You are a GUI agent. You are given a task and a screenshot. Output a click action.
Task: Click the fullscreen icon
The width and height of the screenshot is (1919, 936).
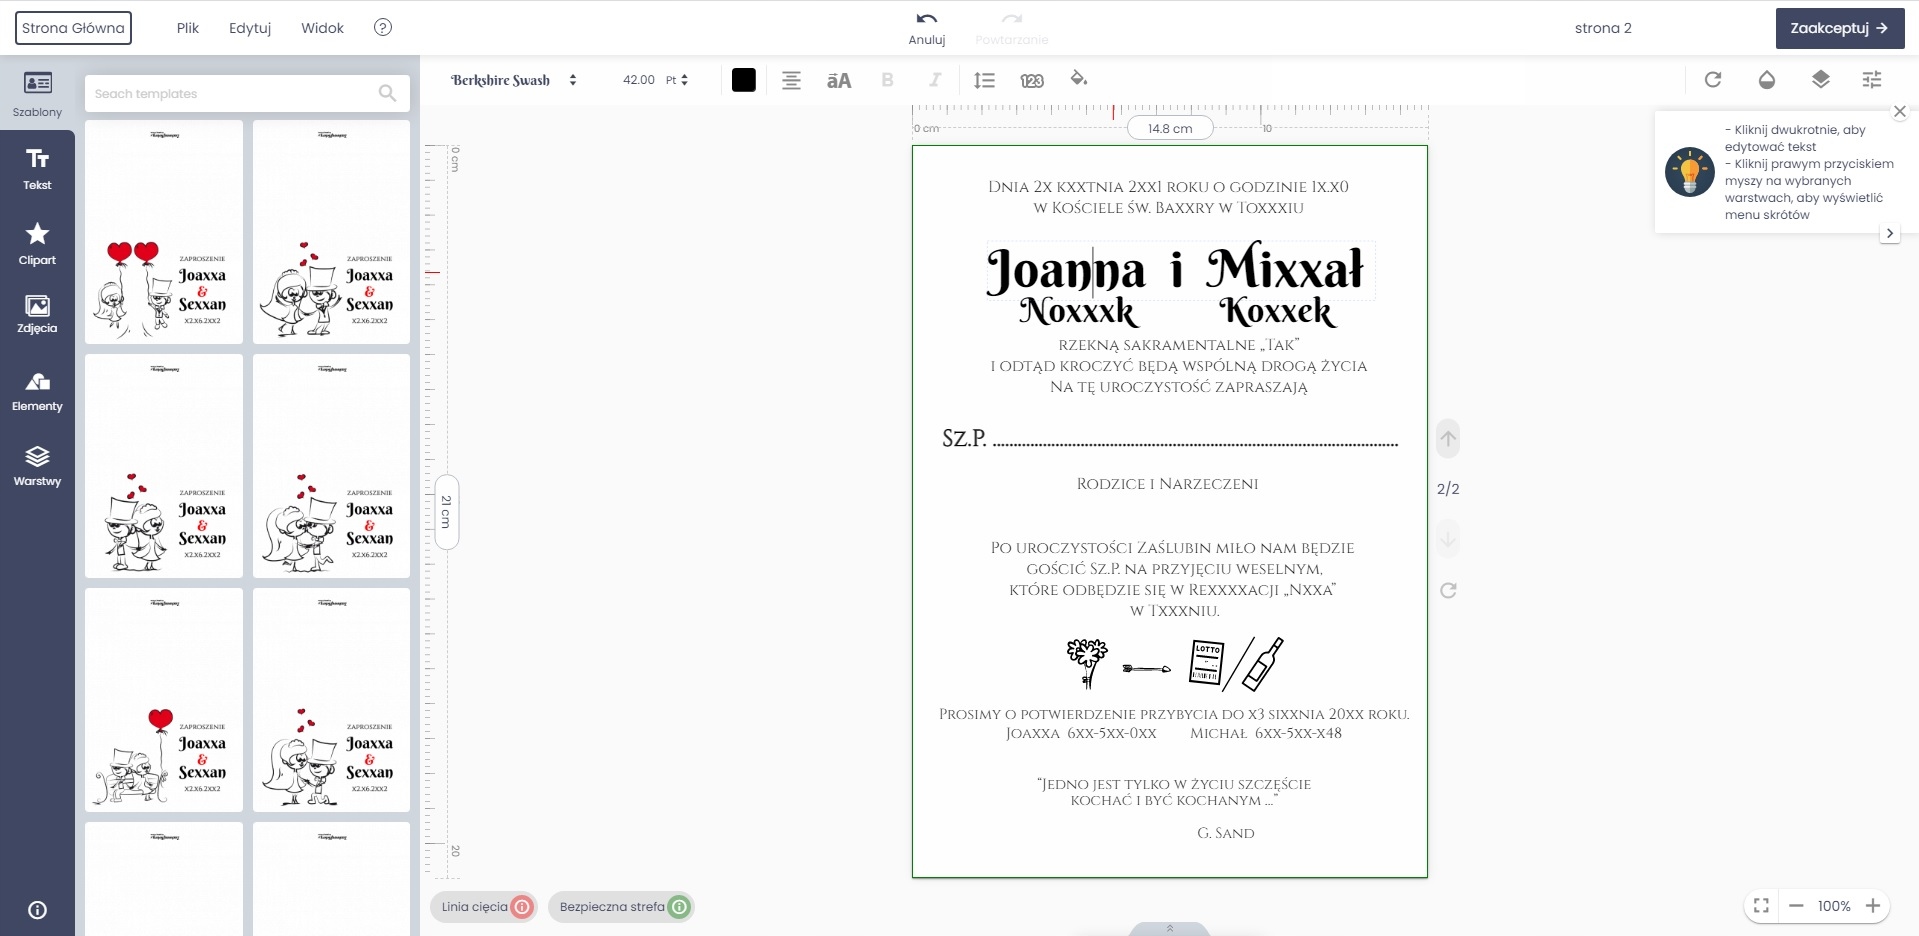pyautogui.click(x=1762, y=906)
